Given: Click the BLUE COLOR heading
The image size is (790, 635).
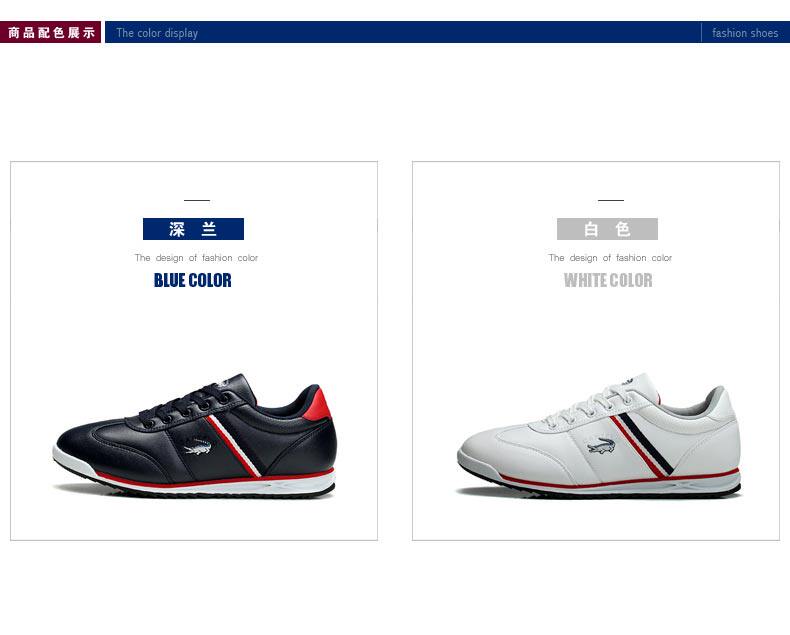Looking at the screenshot, I should click(192, 280).
